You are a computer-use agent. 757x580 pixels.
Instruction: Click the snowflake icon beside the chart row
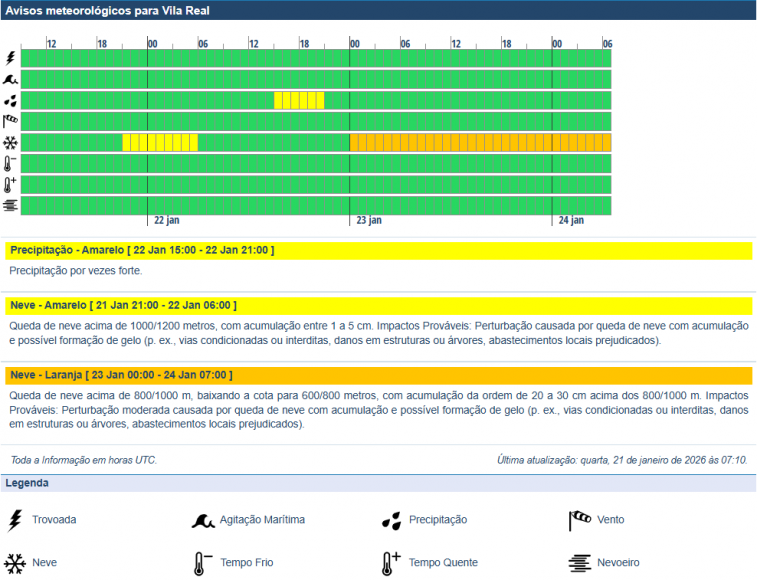tap(10, 143)
